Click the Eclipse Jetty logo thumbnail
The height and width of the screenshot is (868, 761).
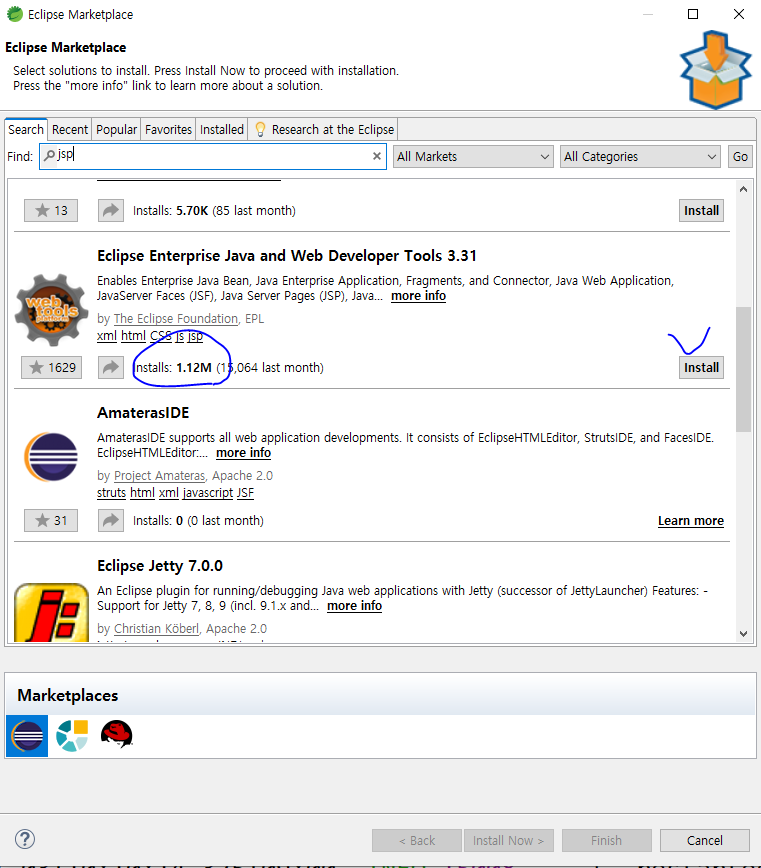pyautogui.click(x=51, y=612)
